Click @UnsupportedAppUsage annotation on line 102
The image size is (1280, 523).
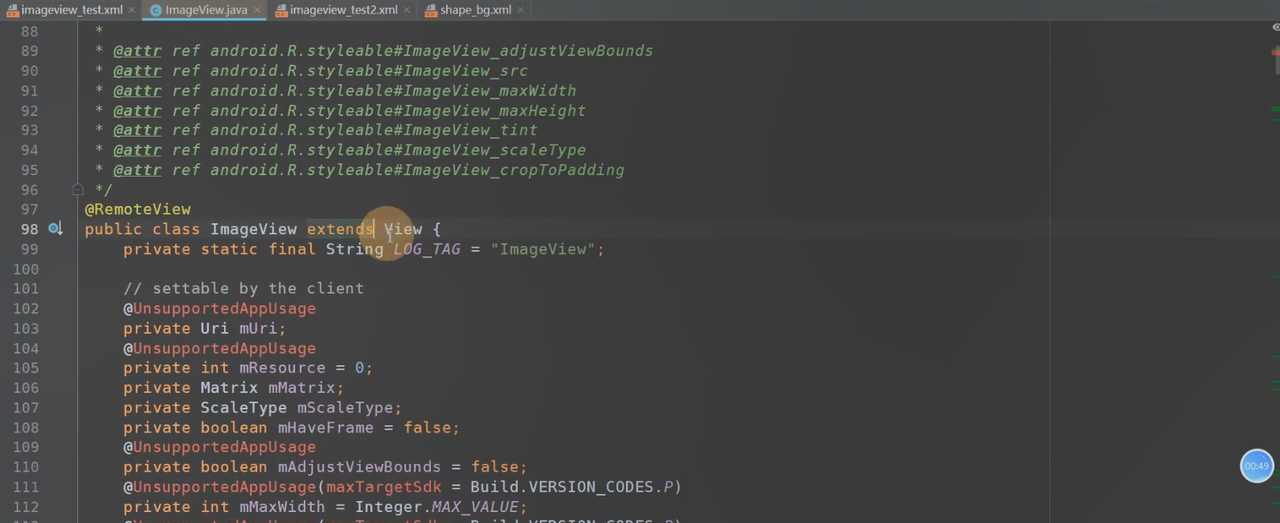click(x=220, y=308)
